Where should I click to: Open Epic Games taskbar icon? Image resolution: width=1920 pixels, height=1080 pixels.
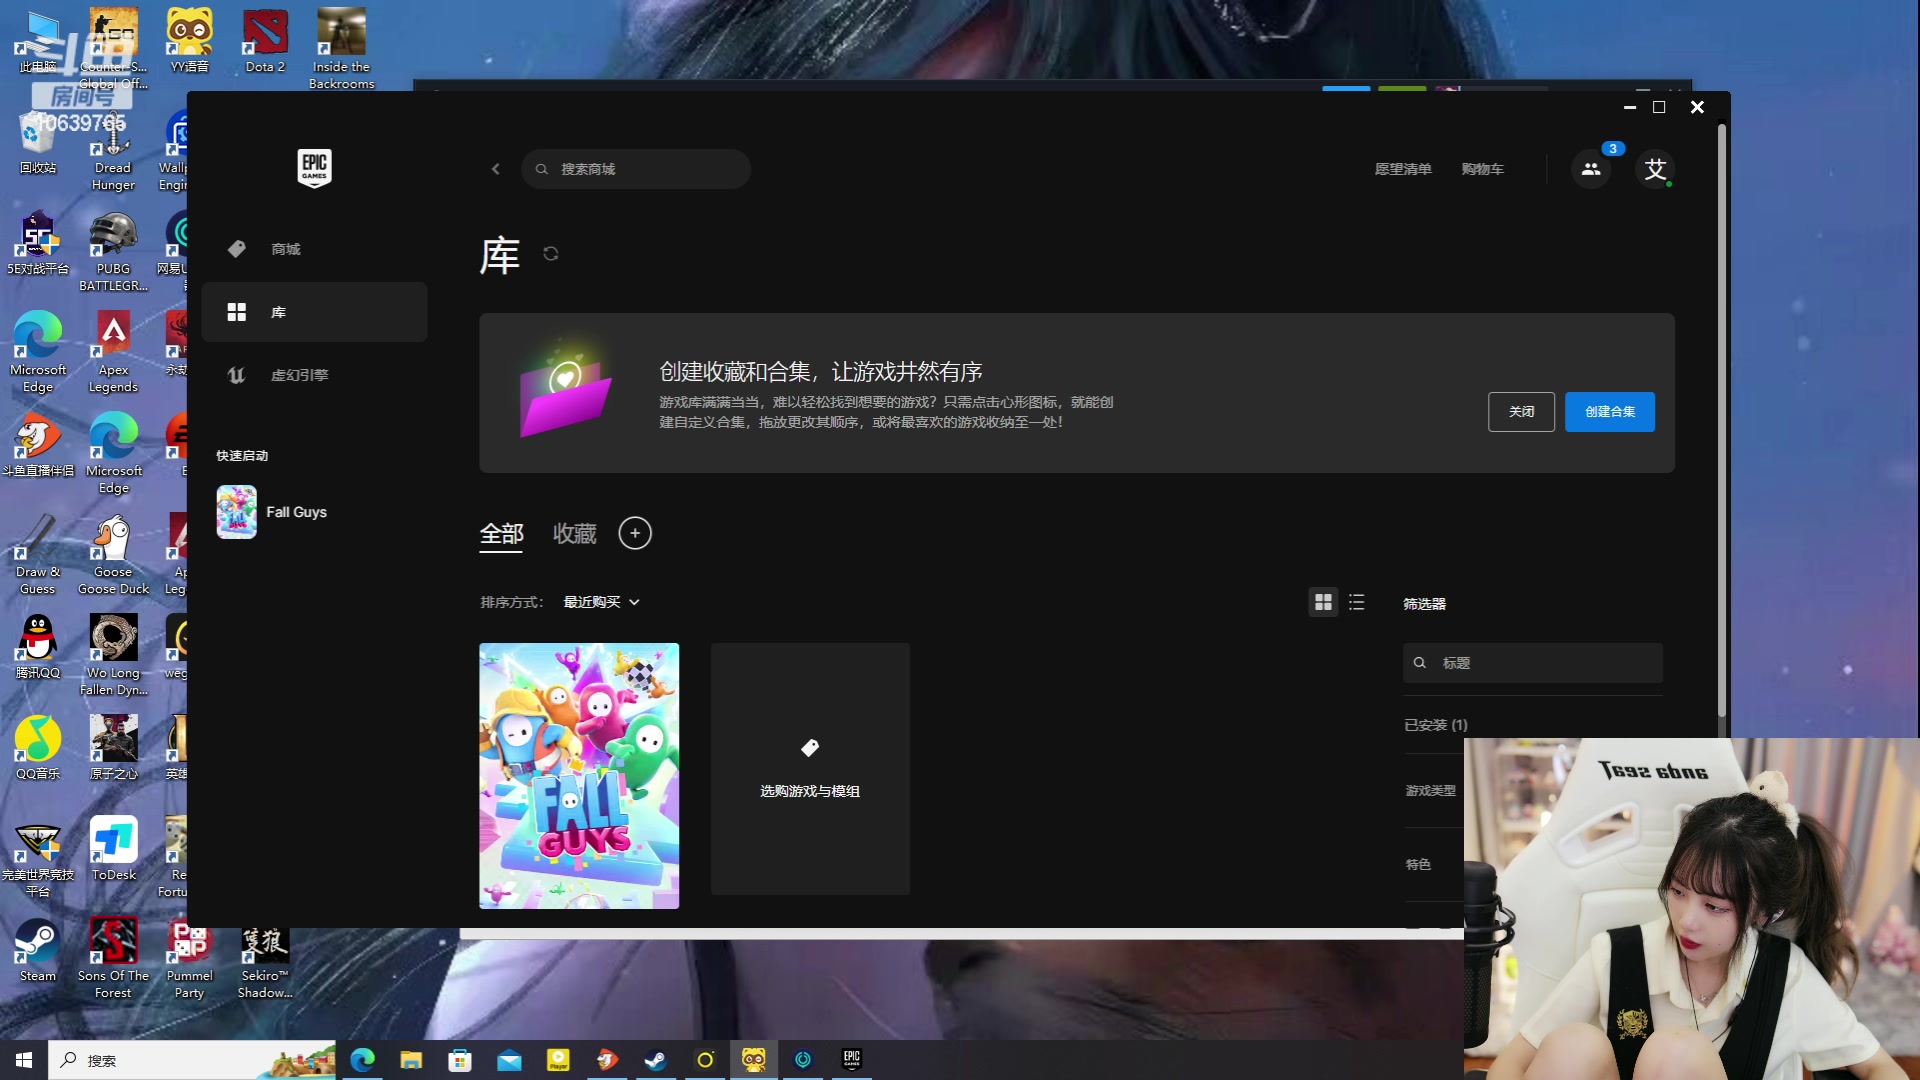pos(852,1060)
